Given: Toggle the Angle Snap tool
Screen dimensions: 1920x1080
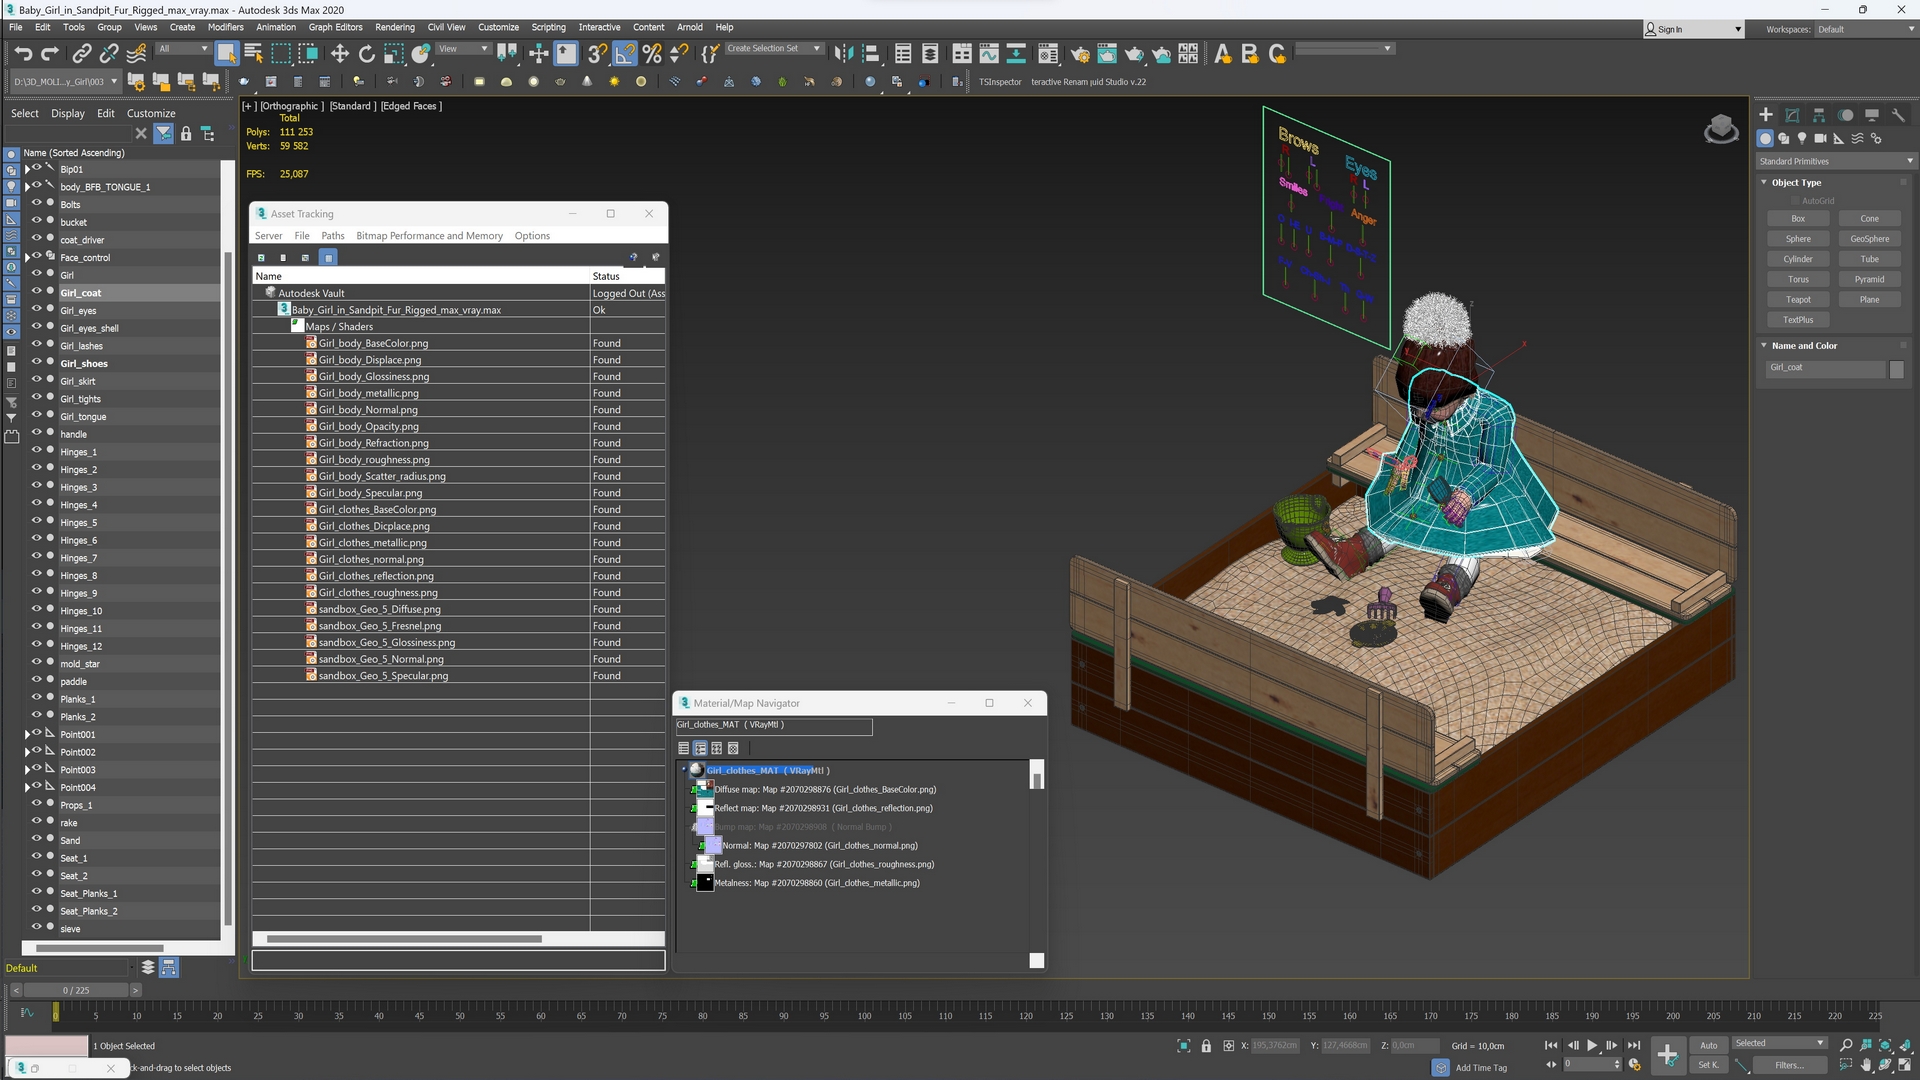Looking at the screenshot, I should [625, 53].
